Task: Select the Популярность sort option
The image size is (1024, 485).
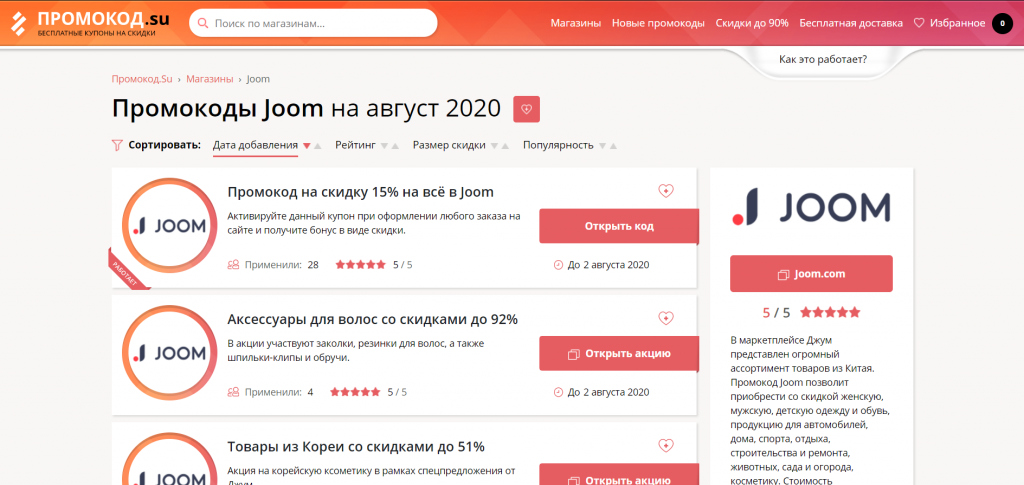Action: [x=558, y=145]
